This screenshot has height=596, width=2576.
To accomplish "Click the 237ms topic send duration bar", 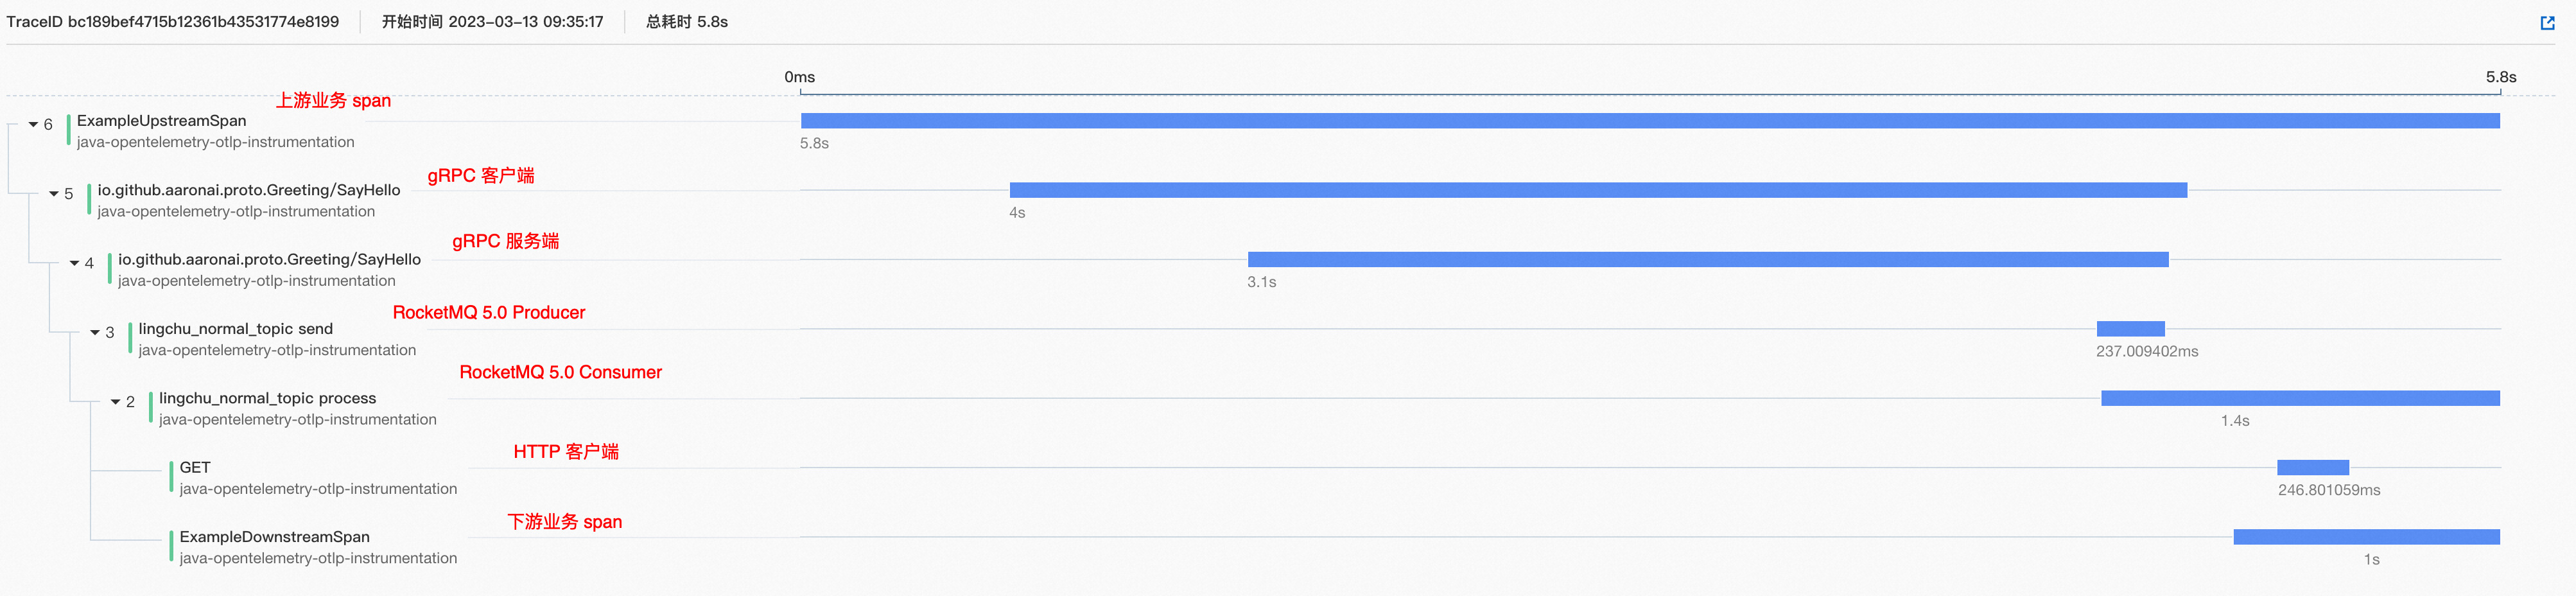I will pos(2130,329).
